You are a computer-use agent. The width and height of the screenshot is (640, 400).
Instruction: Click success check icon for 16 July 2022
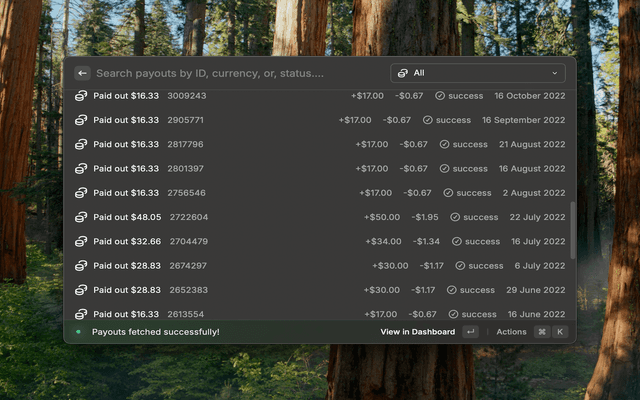[x=457, y=241]
